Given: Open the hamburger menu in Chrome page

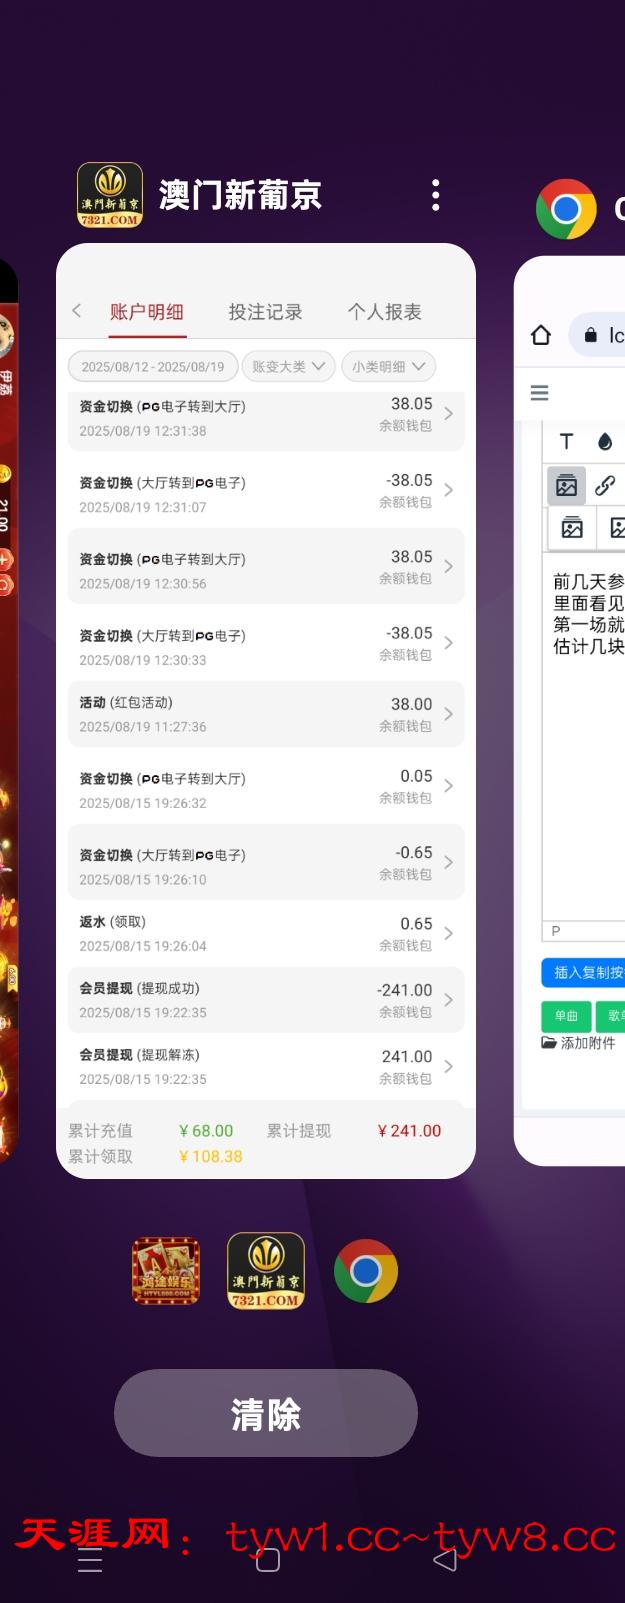Looking at the screenshot, I should click(x=539, y=393).
